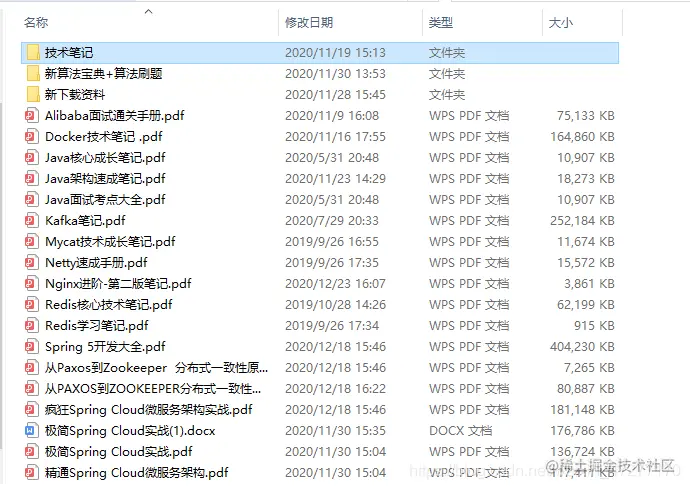Select the file name Spring 5开发大全.pdf
690x489 pixels.
coord(105,347)
